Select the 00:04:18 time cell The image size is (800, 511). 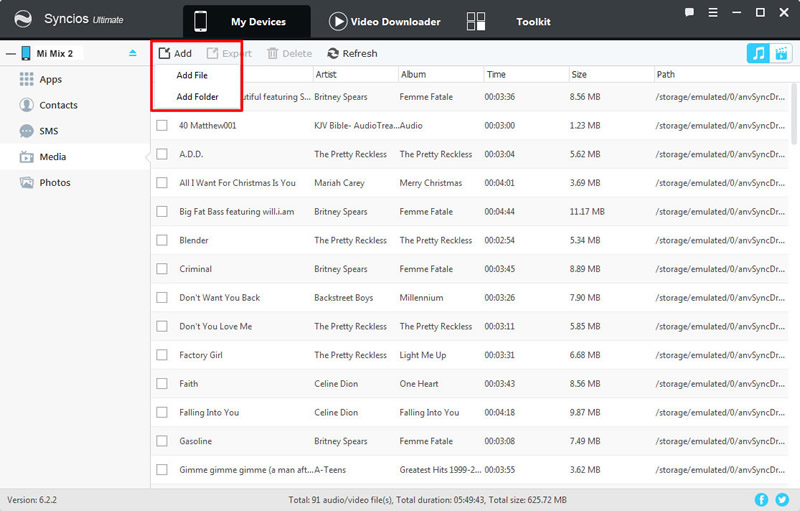point(499,412)
